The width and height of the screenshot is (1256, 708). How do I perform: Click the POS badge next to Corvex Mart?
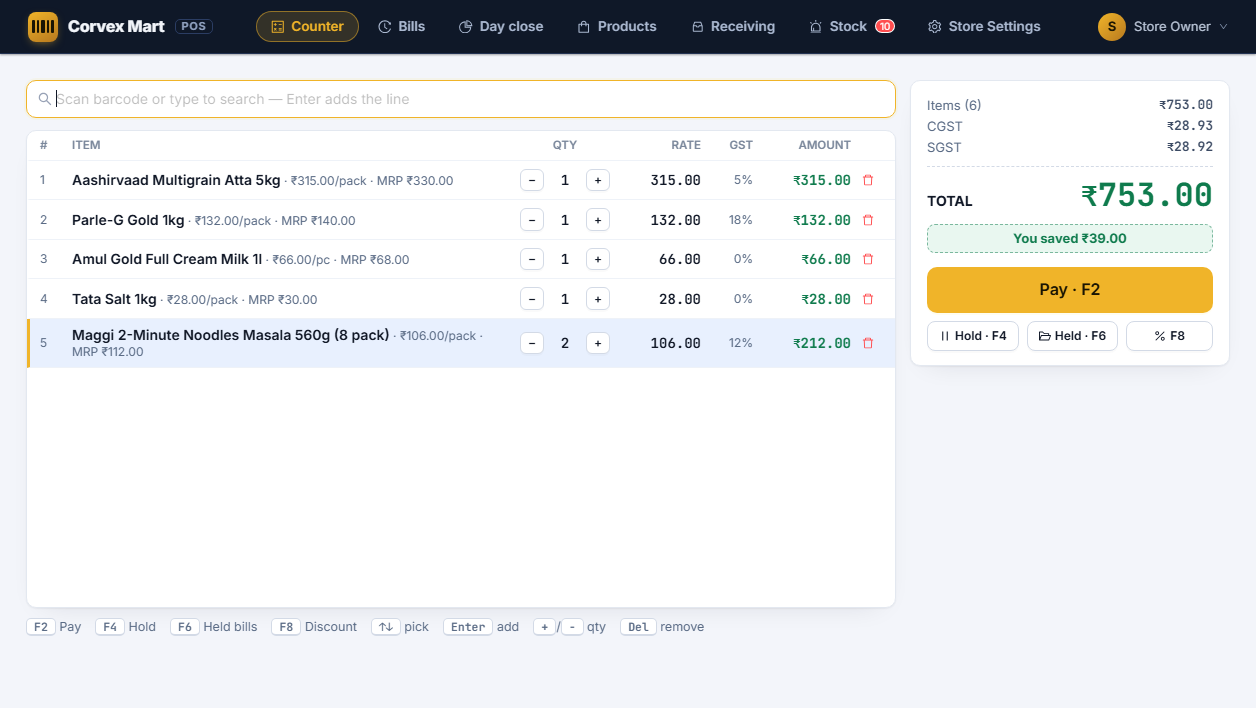click(x=194, y=26)
